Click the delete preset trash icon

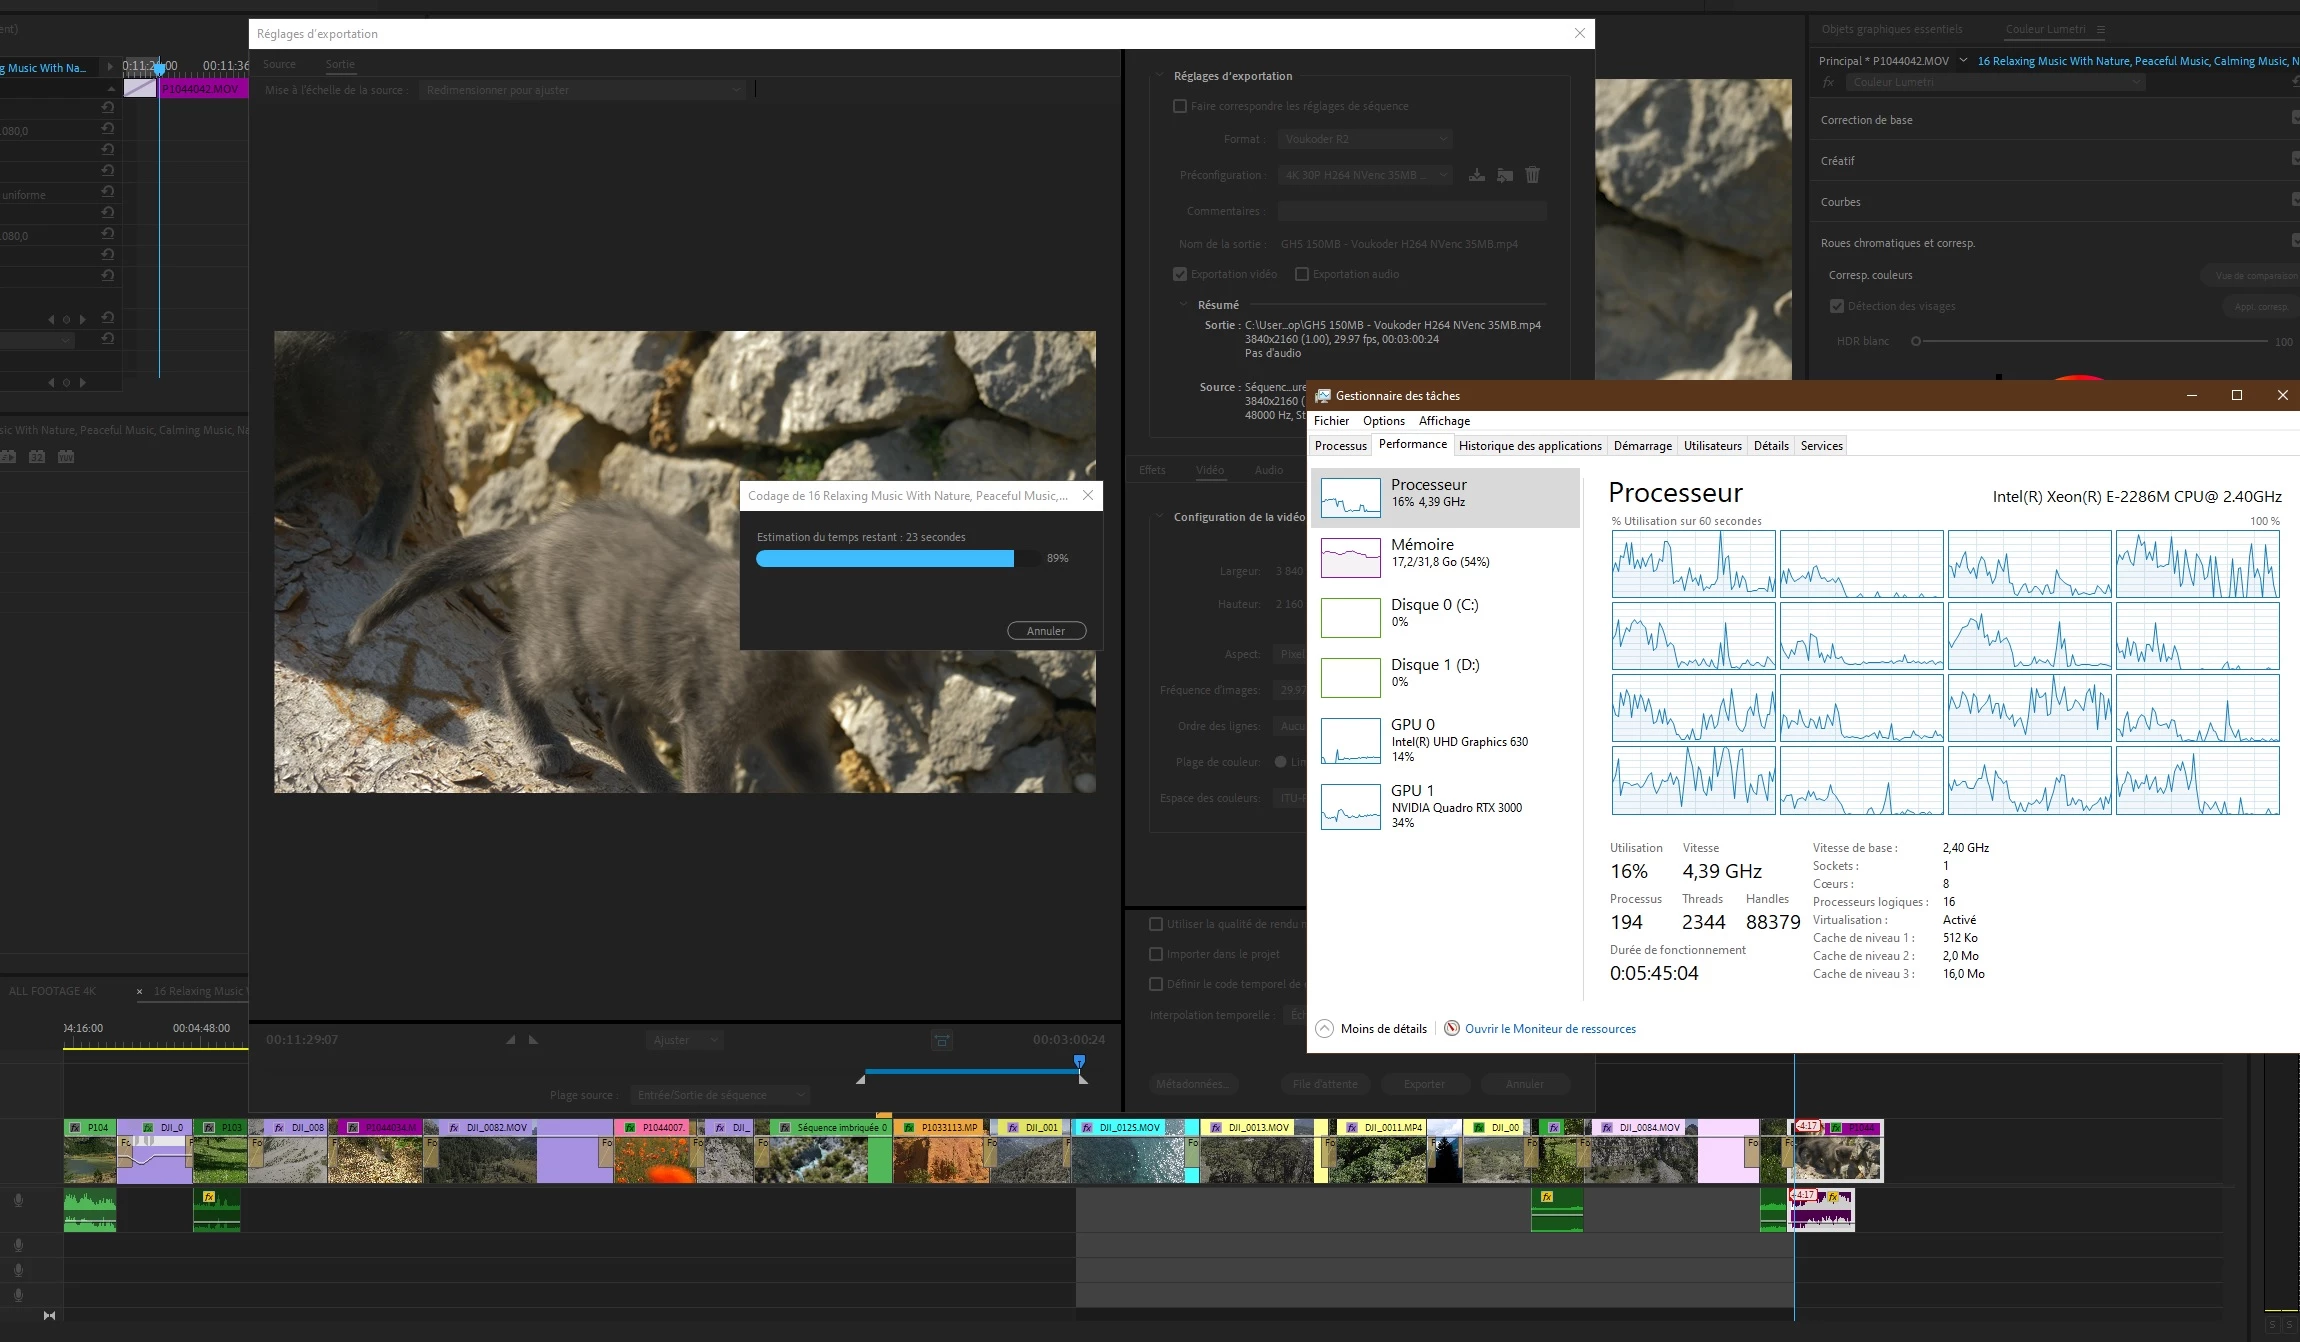(x=1532, y=175)
